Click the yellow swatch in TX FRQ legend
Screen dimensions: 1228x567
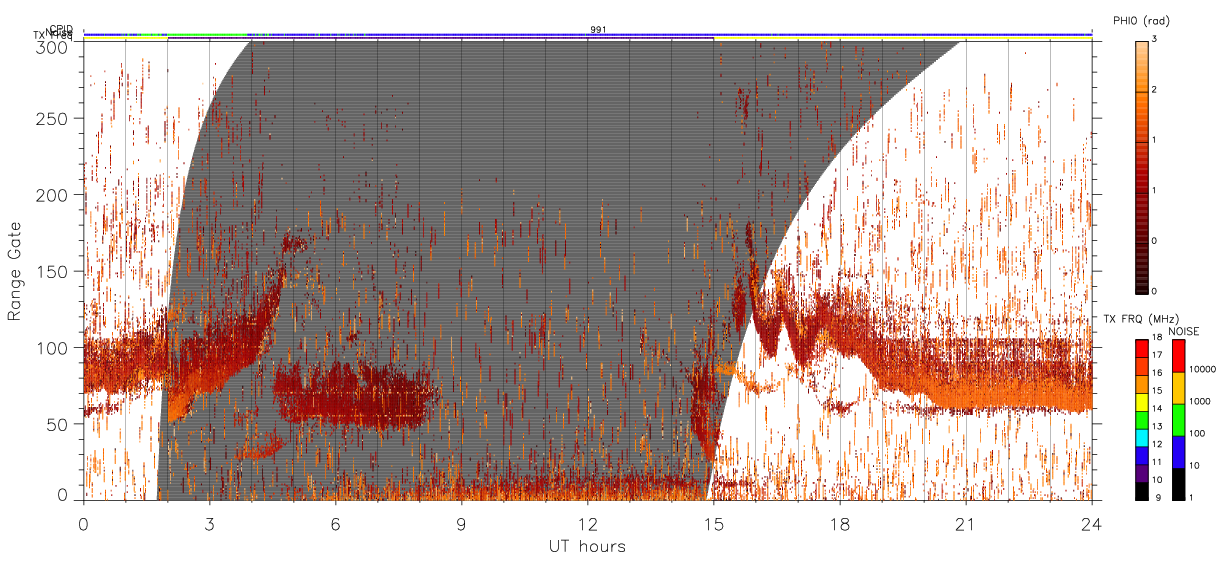click(1140, 401)
